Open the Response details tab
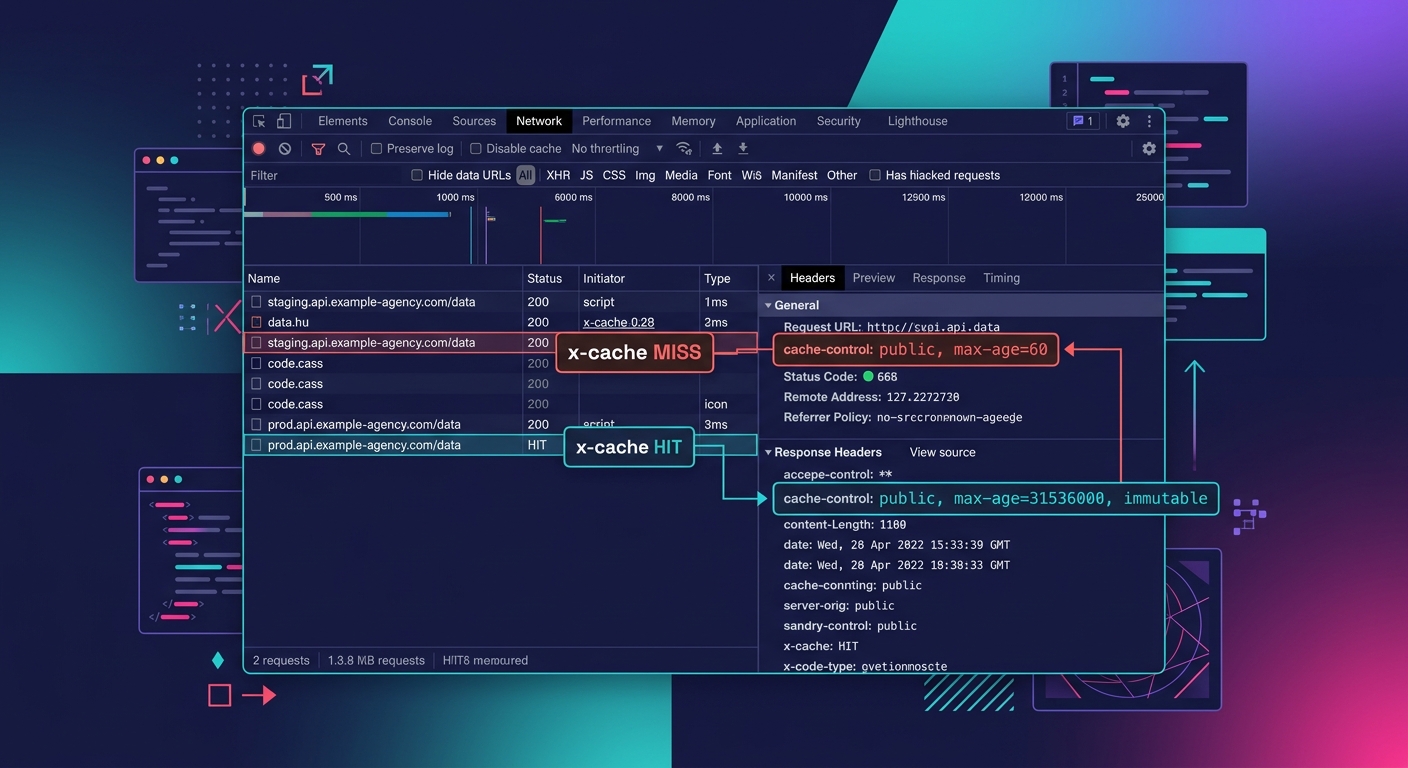 click(939, 278)
